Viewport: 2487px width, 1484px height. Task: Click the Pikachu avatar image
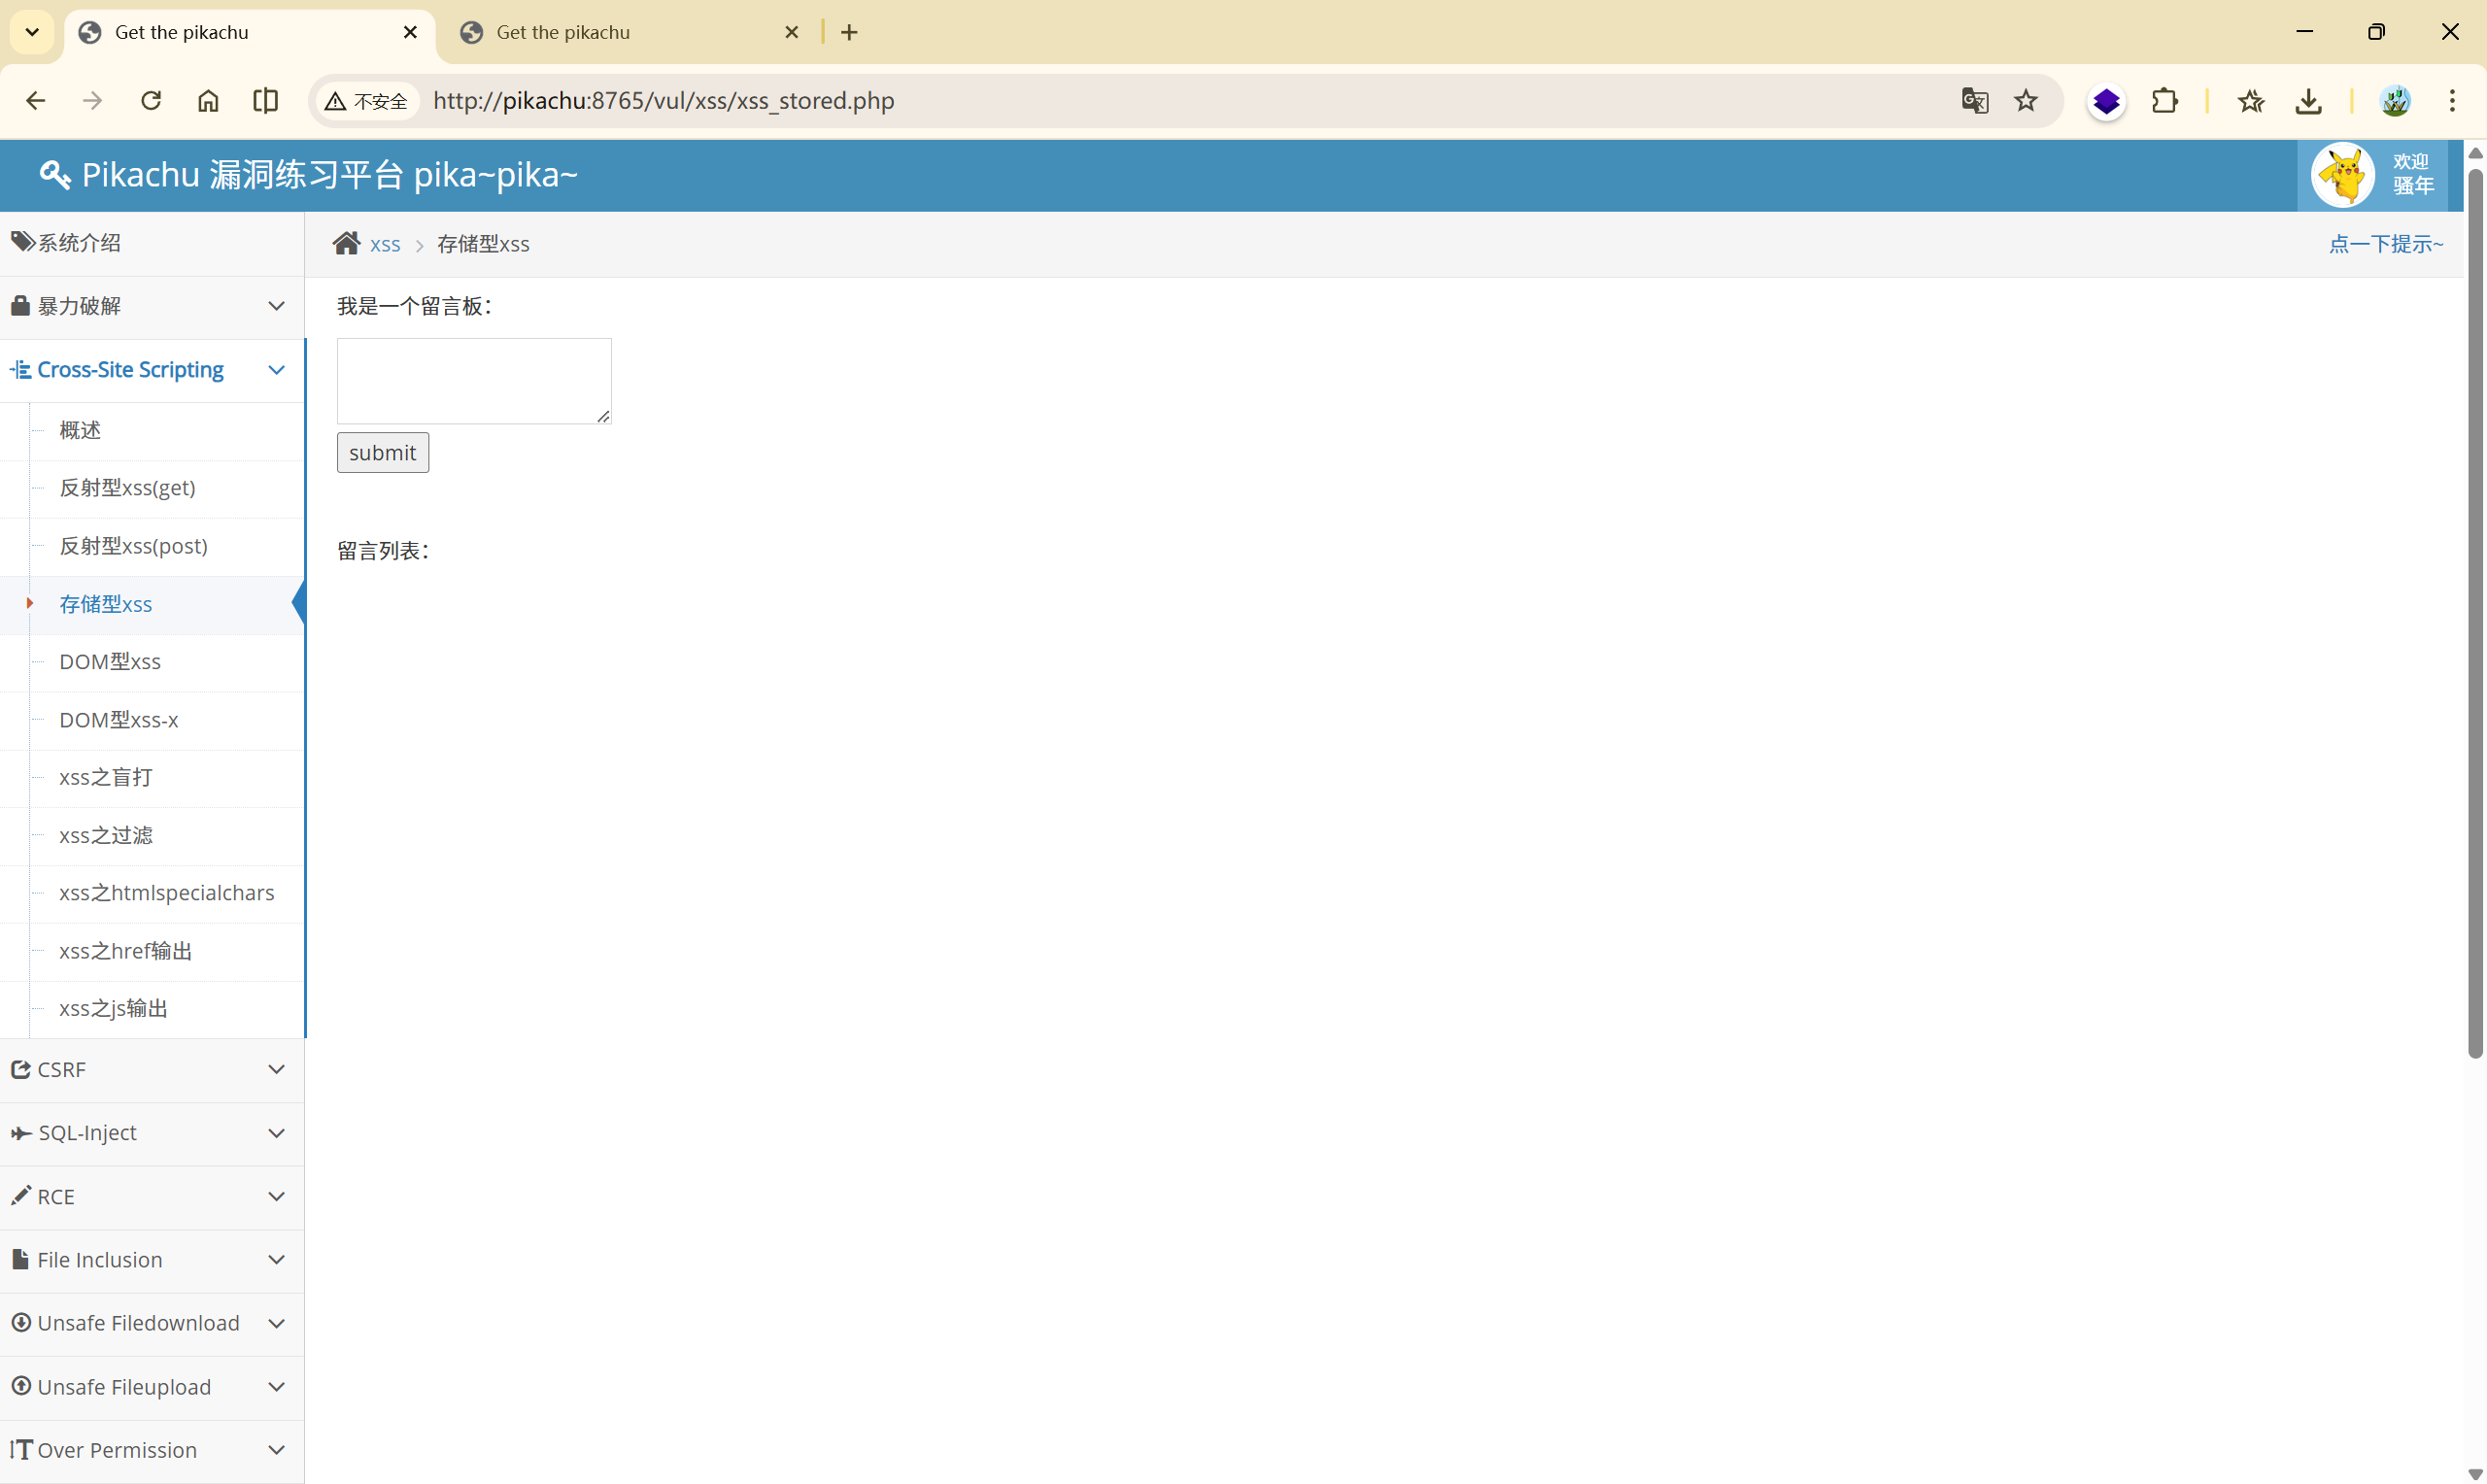tap(2342, 175)
